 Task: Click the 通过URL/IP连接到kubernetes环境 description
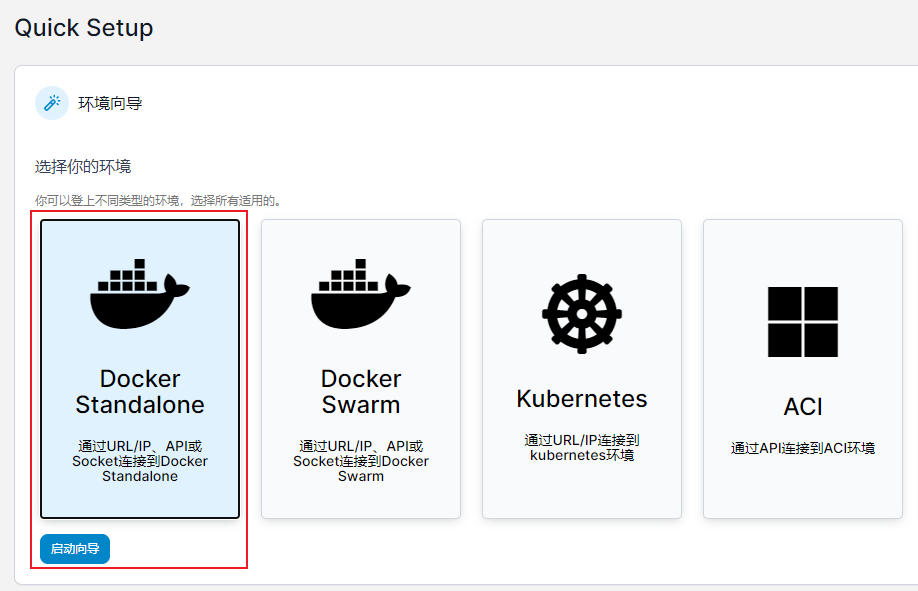click(582, 447)
